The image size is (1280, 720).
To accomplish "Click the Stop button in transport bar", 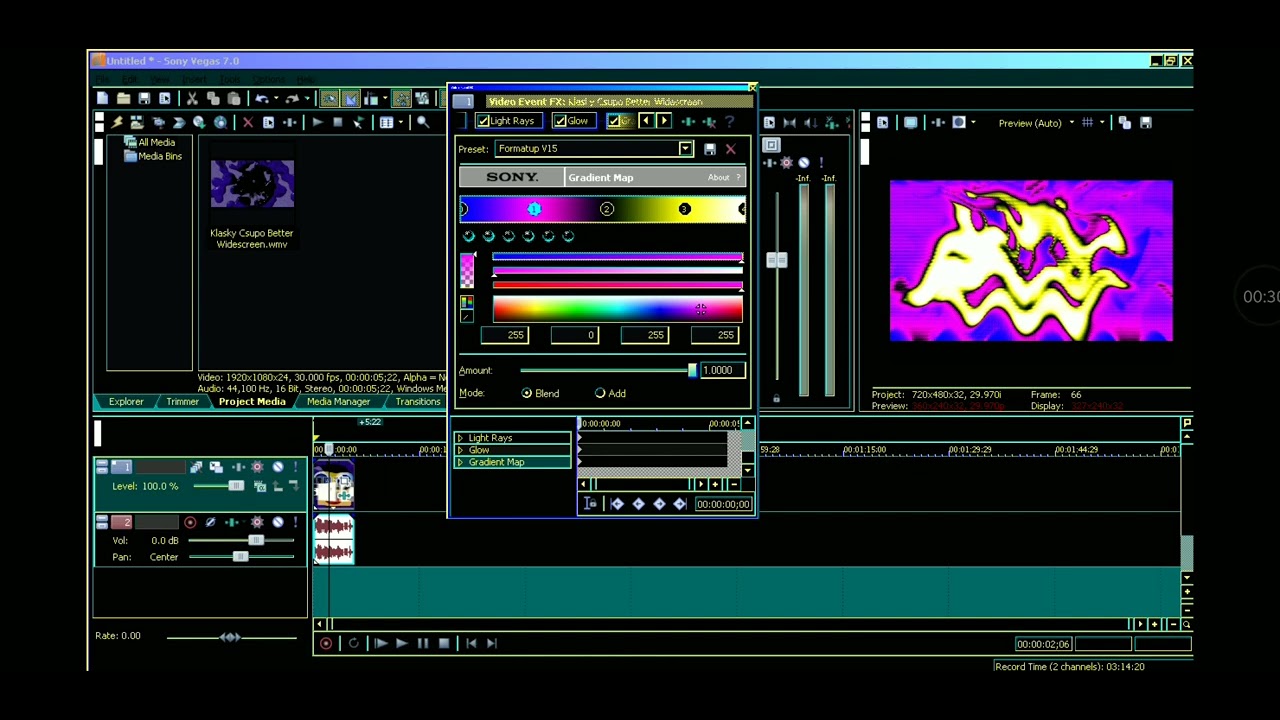I will [444, 643].
